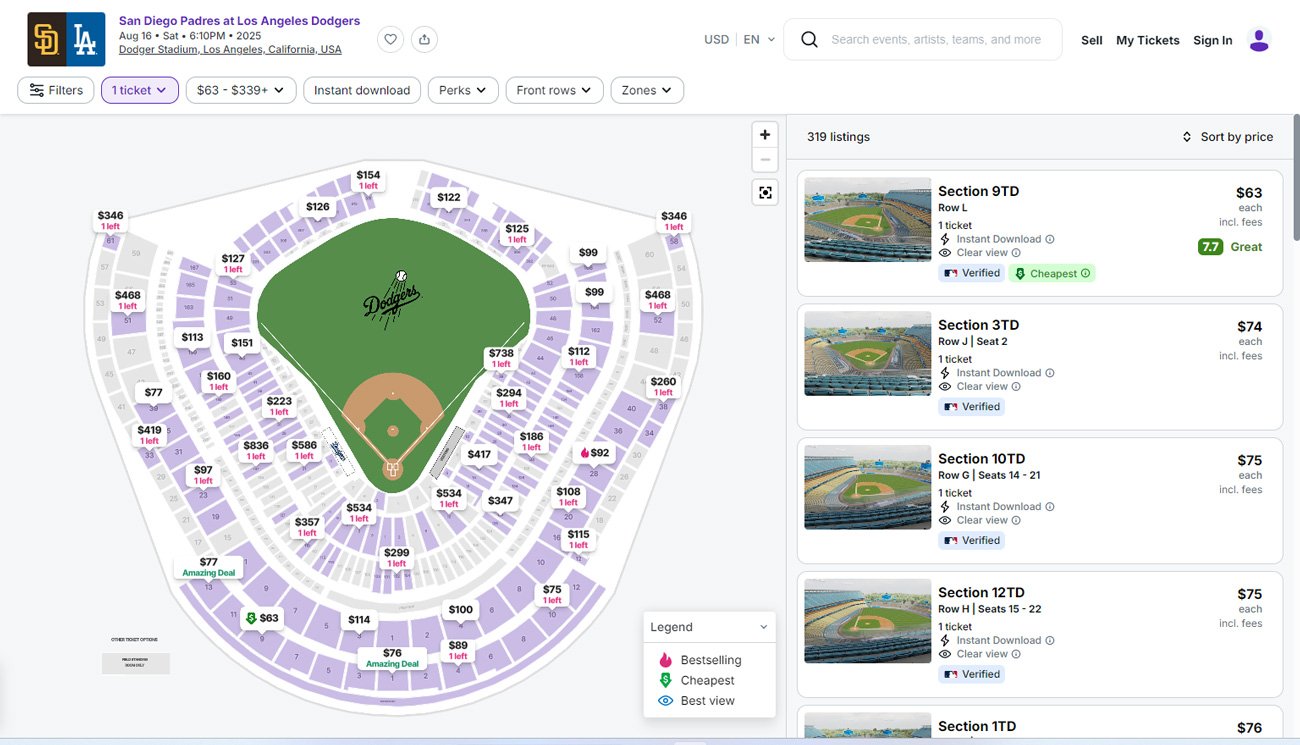Click the $154 map price pin
The height and width of the screenshot is (745, 1300).
point(369,180)
